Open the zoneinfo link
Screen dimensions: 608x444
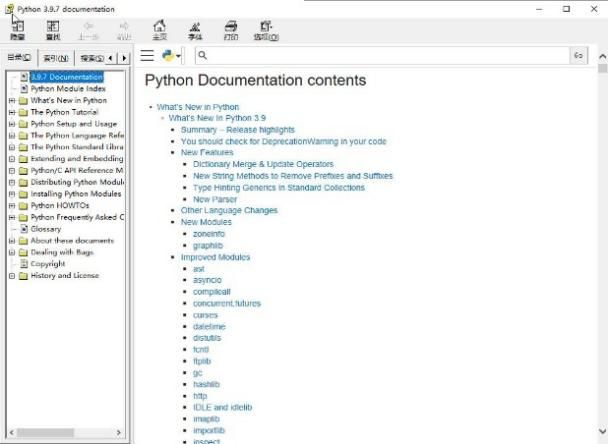(209, 234)
